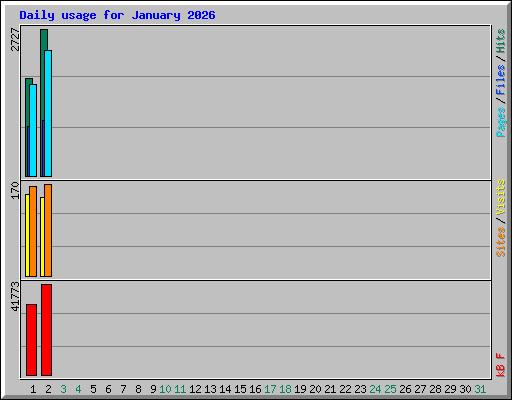Click the red "KB F" legend label

500,365
